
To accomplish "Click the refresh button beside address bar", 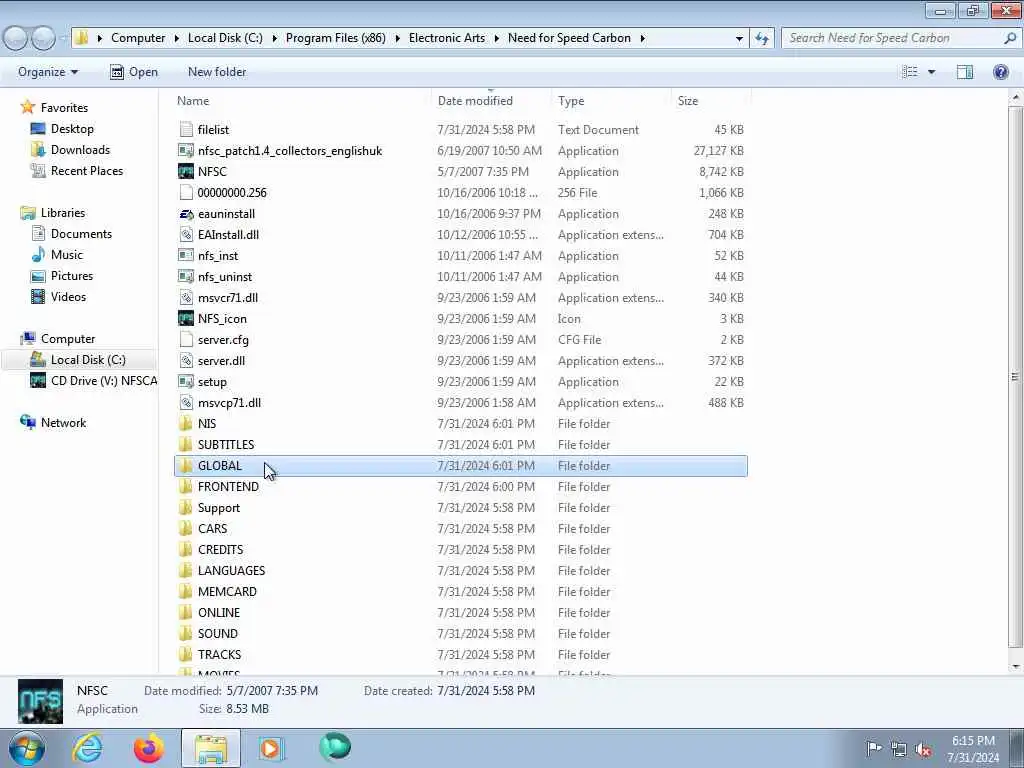I will 762,38.
